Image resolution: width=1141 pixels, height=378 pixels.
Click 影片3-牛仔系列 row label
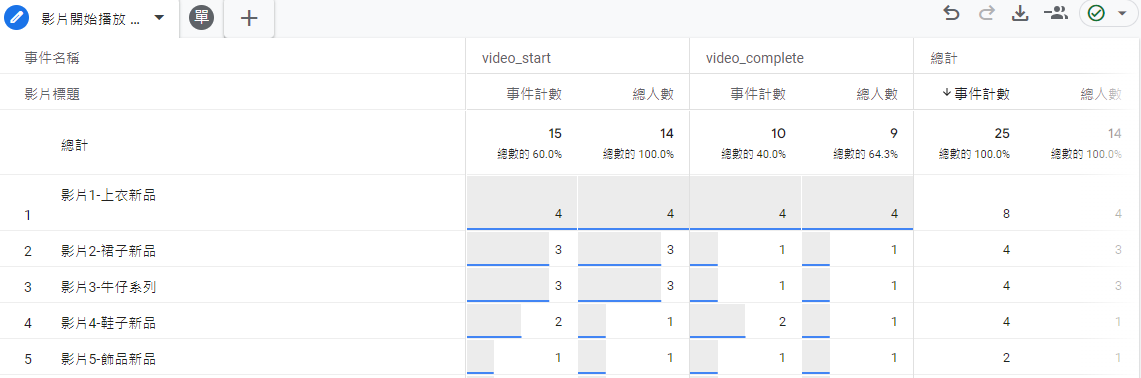(108, 287)
